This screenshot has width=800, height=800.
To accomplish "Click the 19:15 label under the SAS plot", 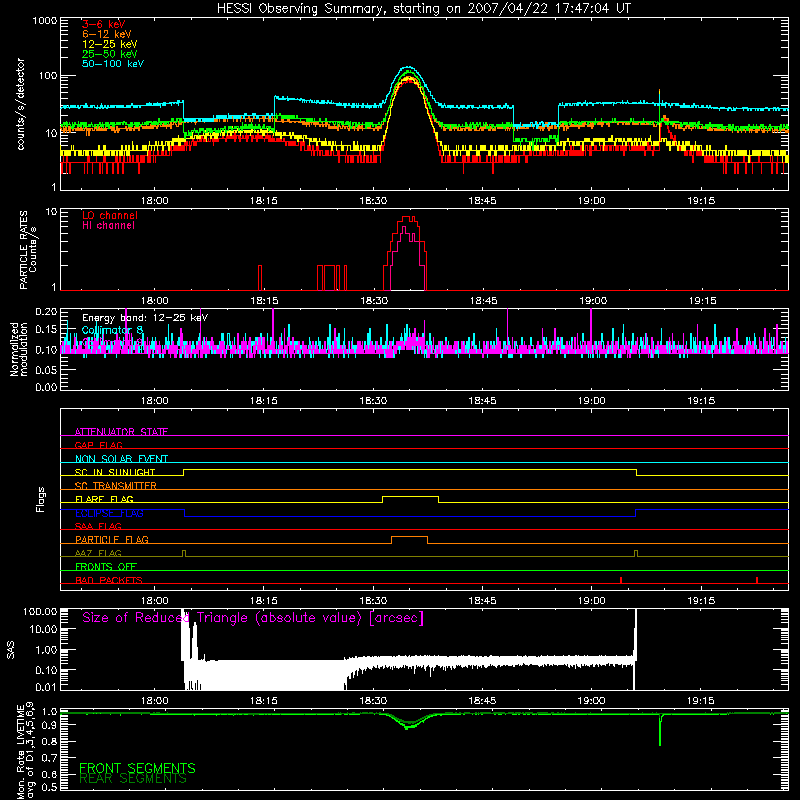I will (x=701, y=701).
